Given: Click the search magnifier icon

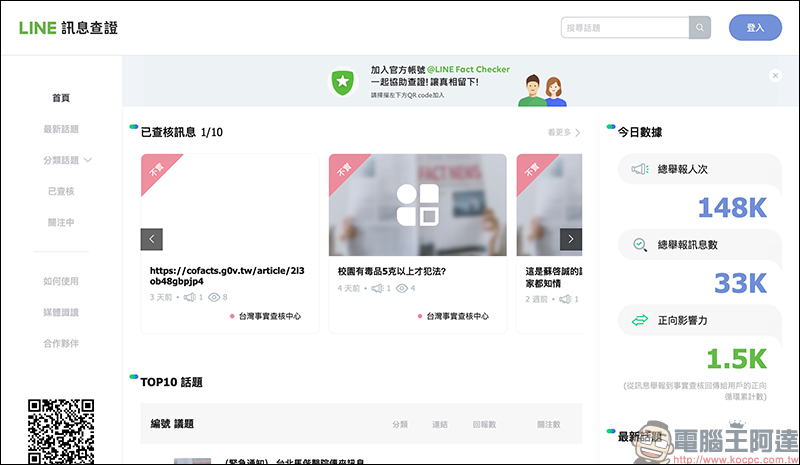Looking at the screenshot, I should coord(700,28).
